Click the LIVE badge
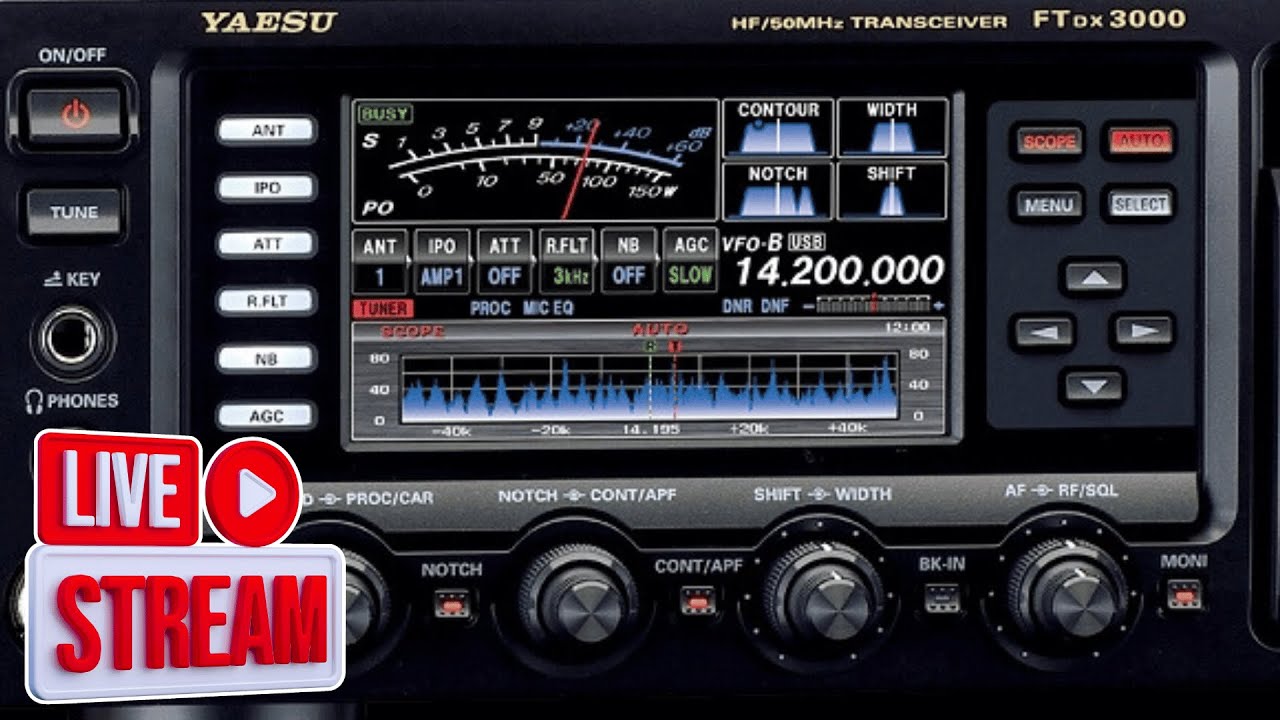This screenshot has height=720, width=1280. point(118,488)
